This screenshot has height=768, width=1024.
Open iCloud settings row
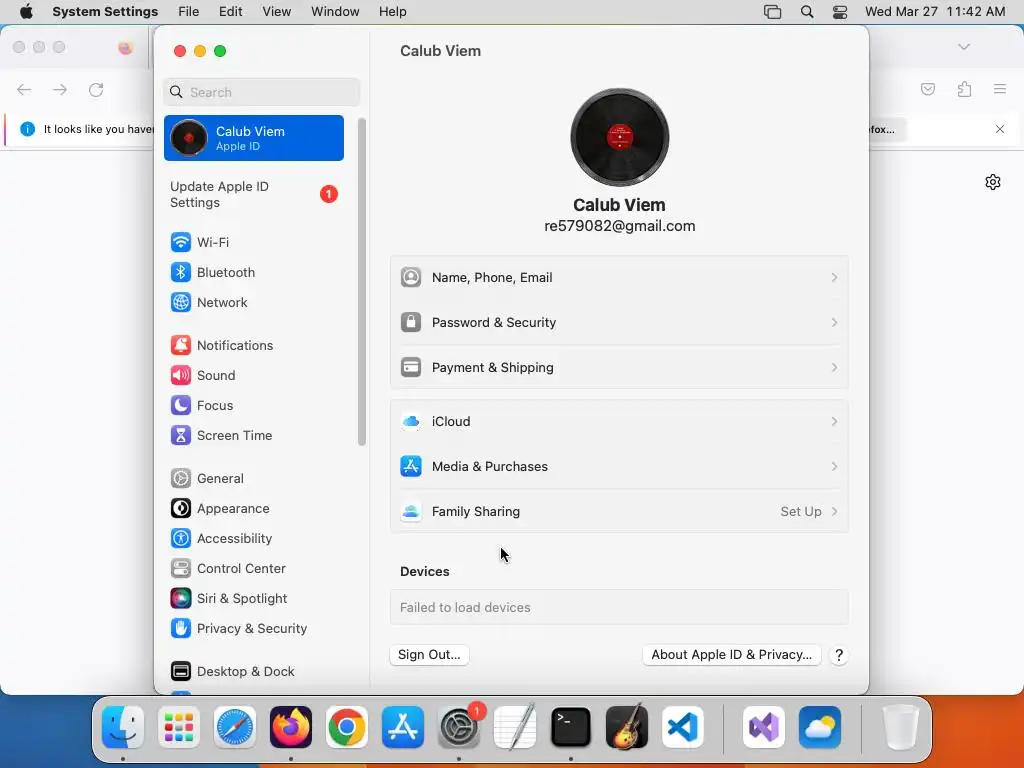[619, 422]
